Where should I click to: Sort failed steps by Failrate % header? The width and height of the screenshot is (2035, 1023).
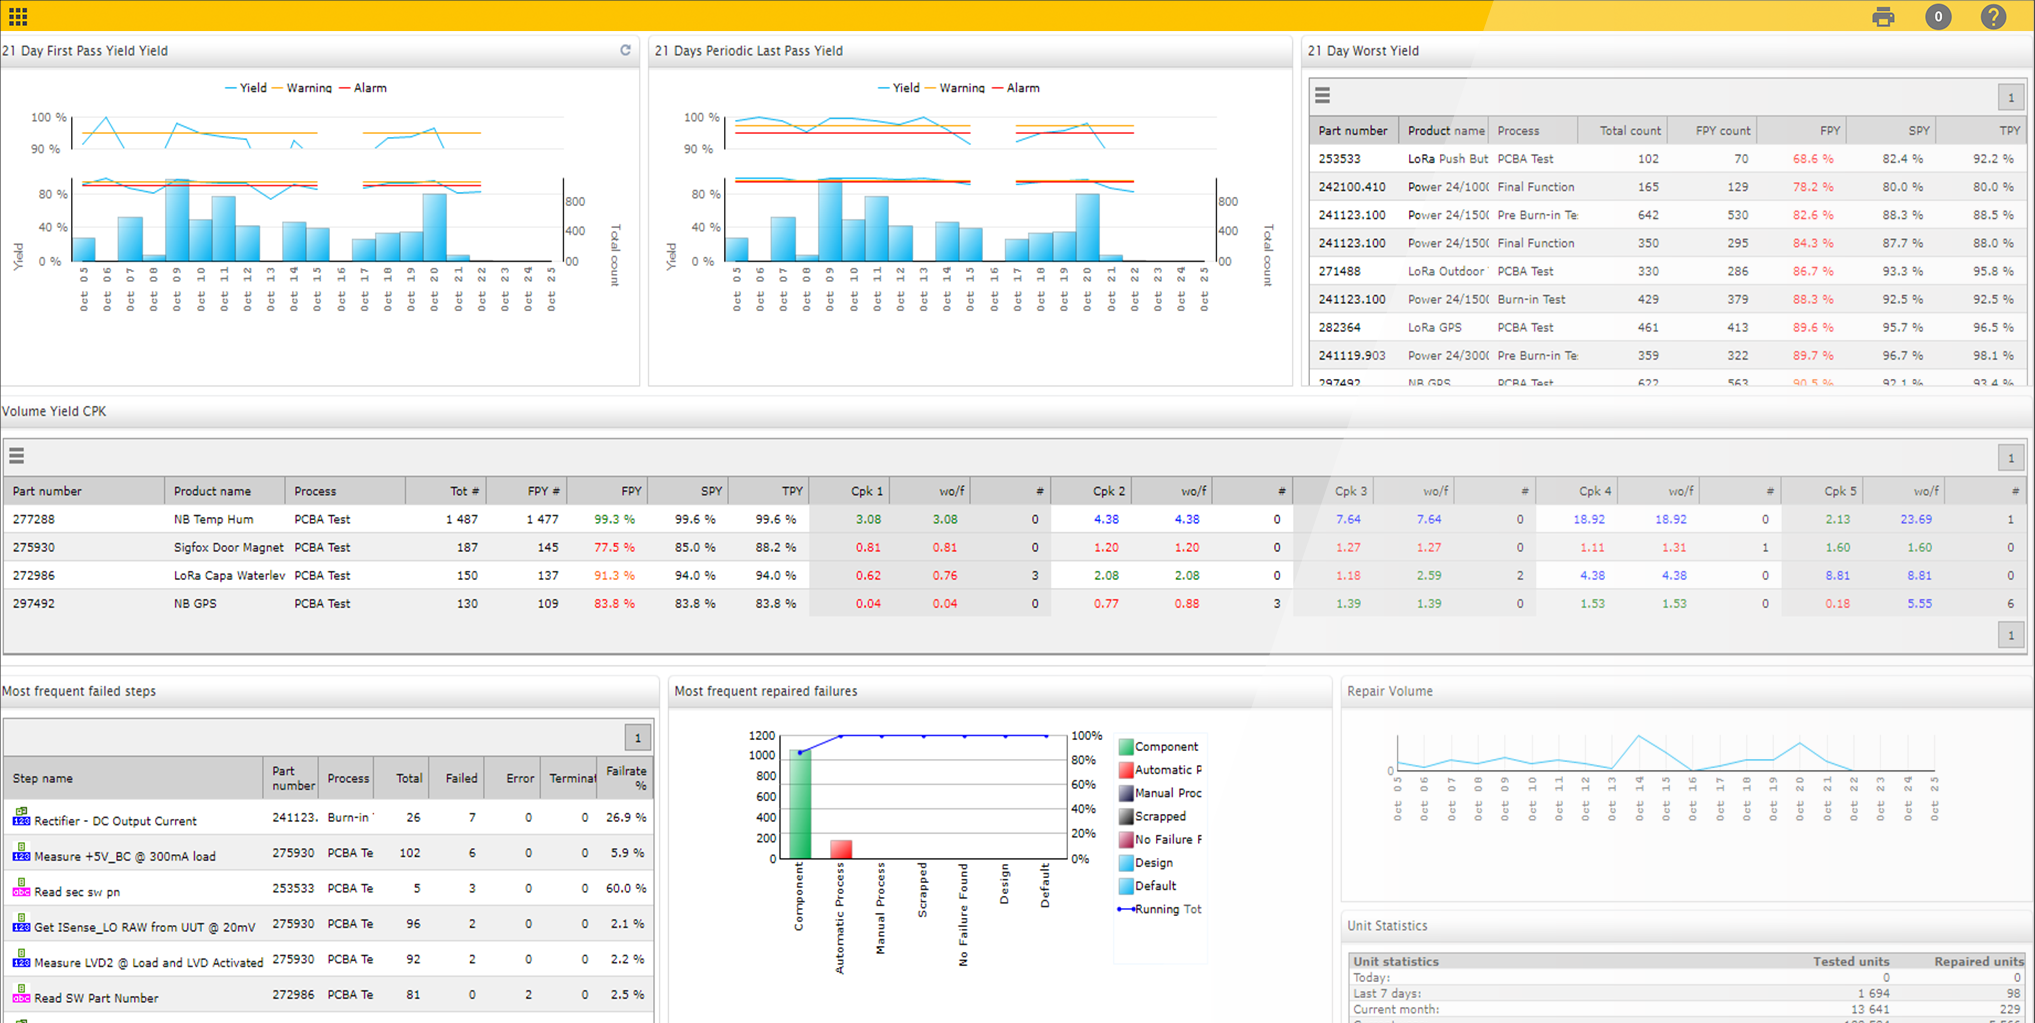tap(625, 778)
